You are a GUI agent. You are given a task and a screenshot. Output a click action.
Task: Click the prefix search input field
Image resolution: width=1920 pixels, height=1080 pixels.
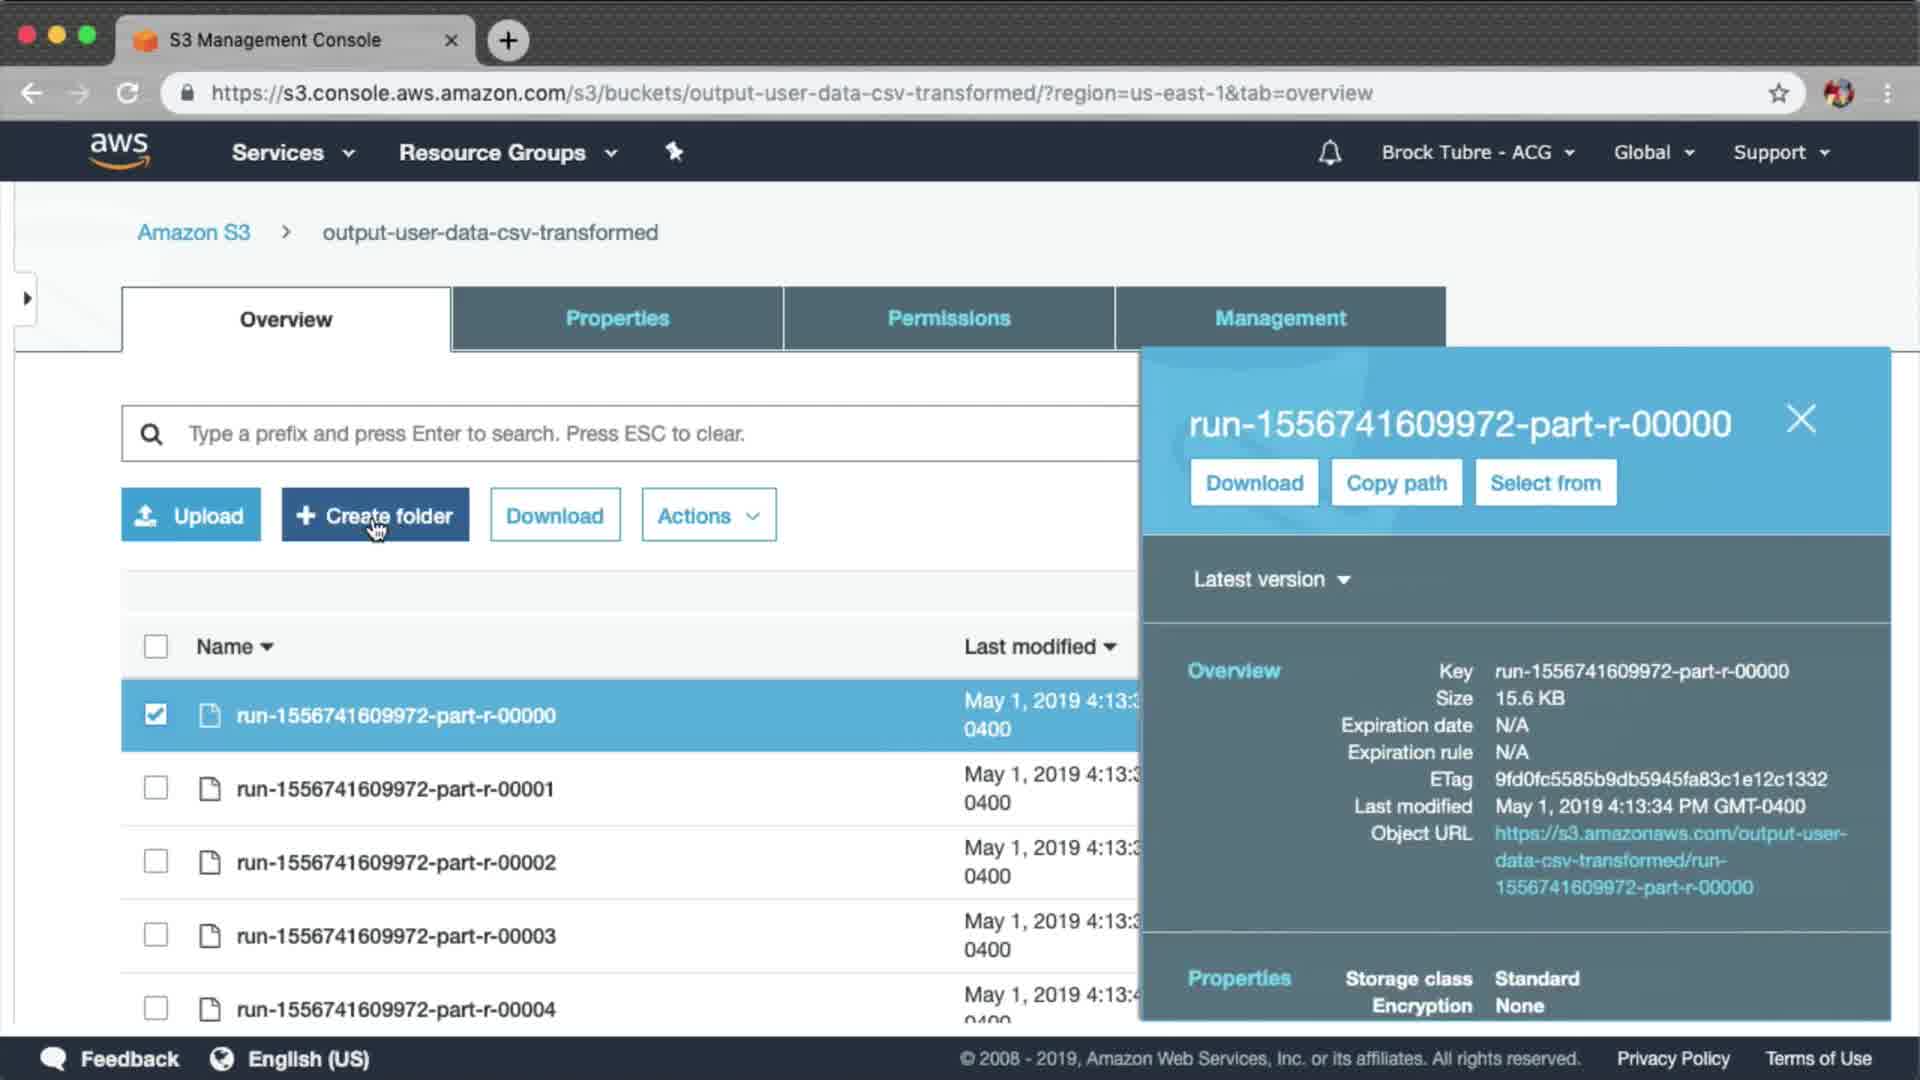click(640, 434)
